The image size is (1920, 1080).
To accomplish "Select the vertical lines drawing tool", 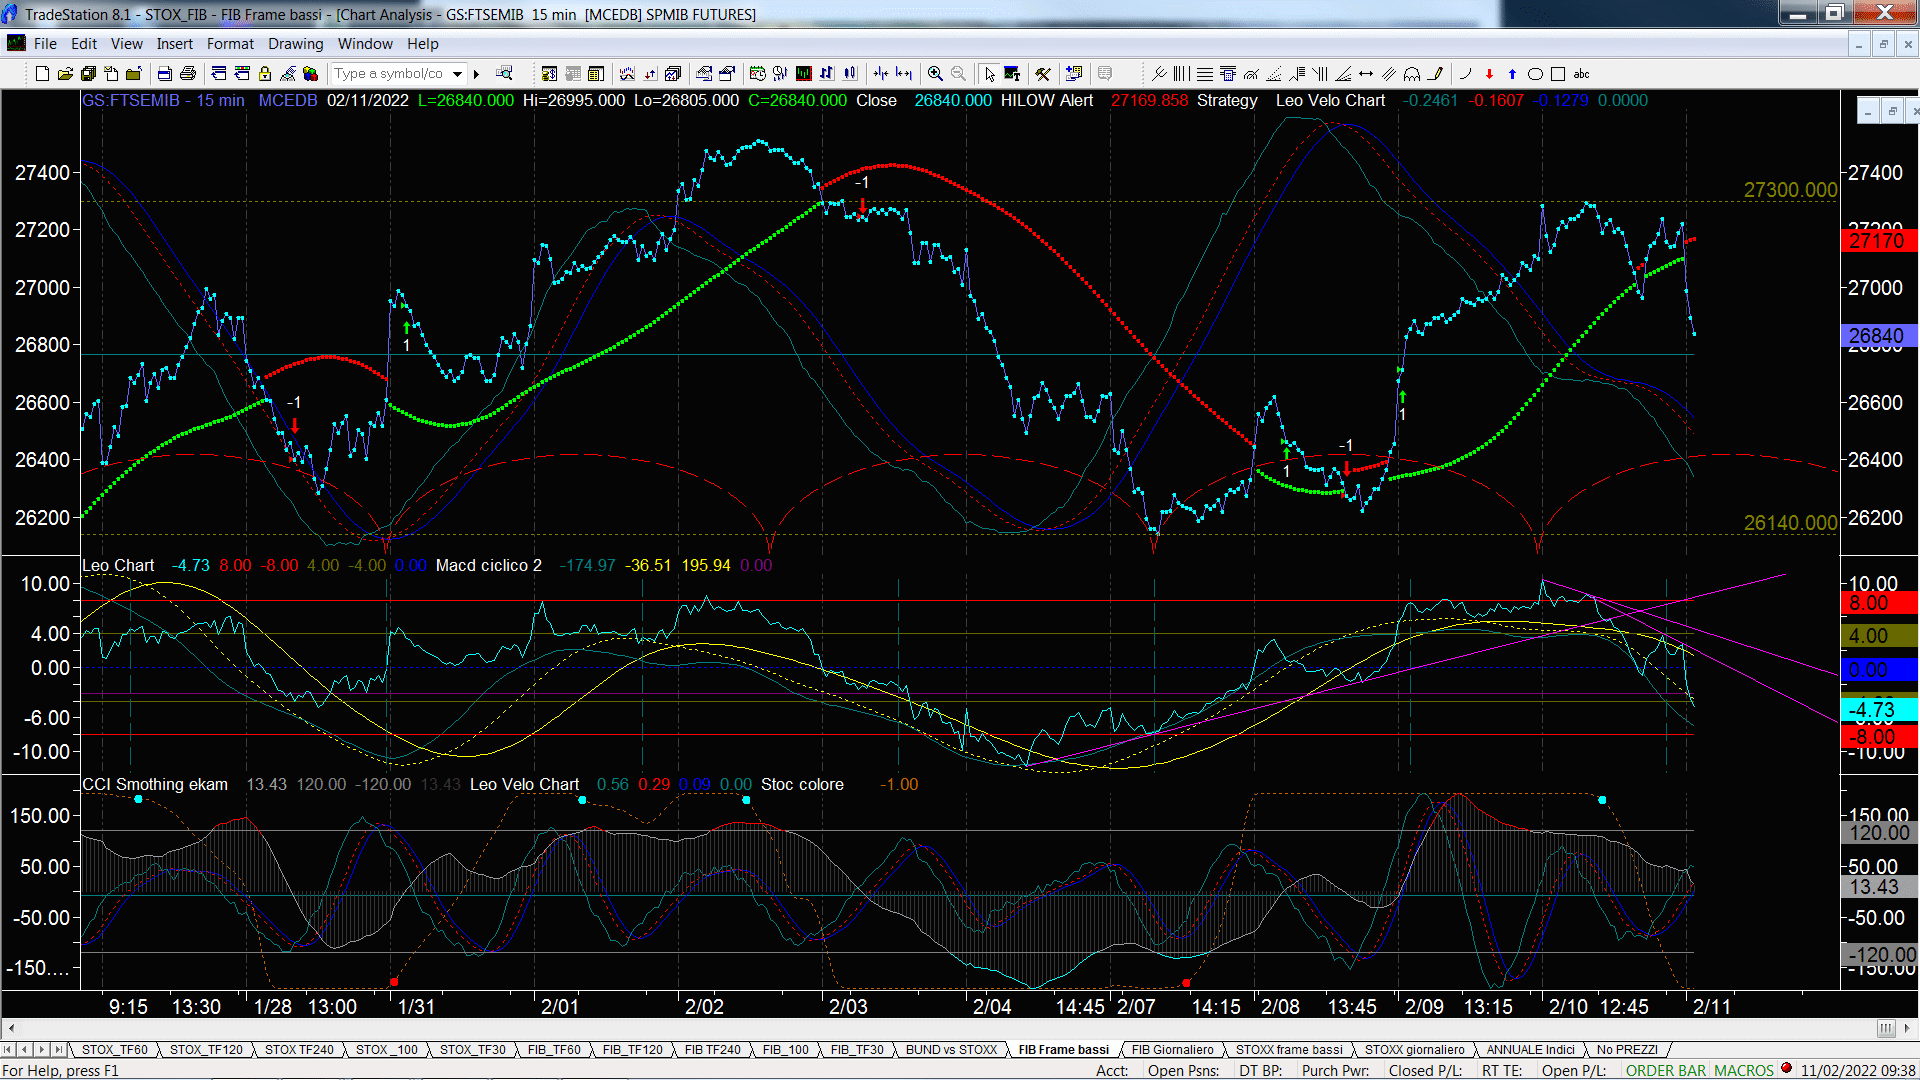I will click(x=1181, y=74).
